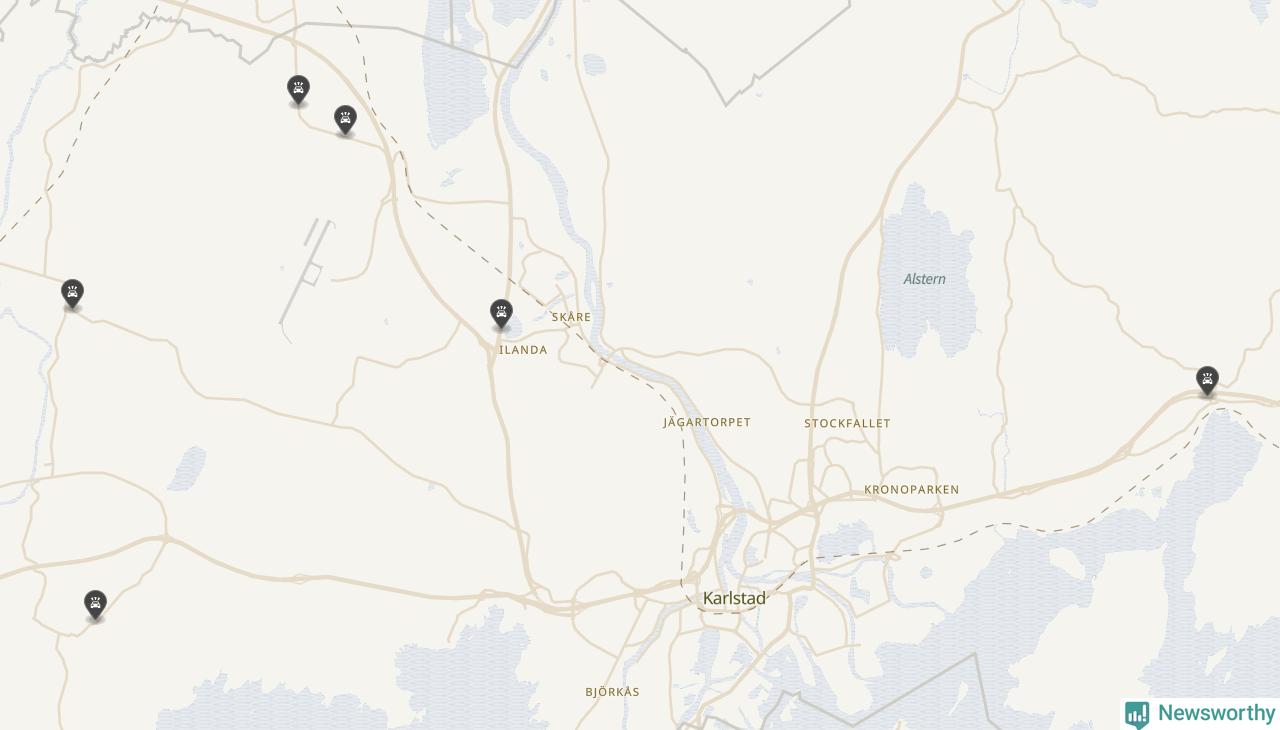
Task: Click the Björkås place label
Action: point(612,692)
